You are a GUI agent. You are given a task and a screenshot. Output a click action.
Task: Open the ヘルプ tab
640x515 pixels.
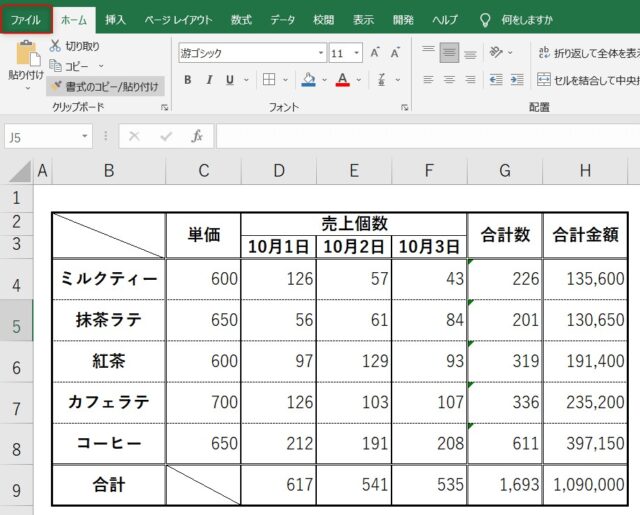pos(445,20)
